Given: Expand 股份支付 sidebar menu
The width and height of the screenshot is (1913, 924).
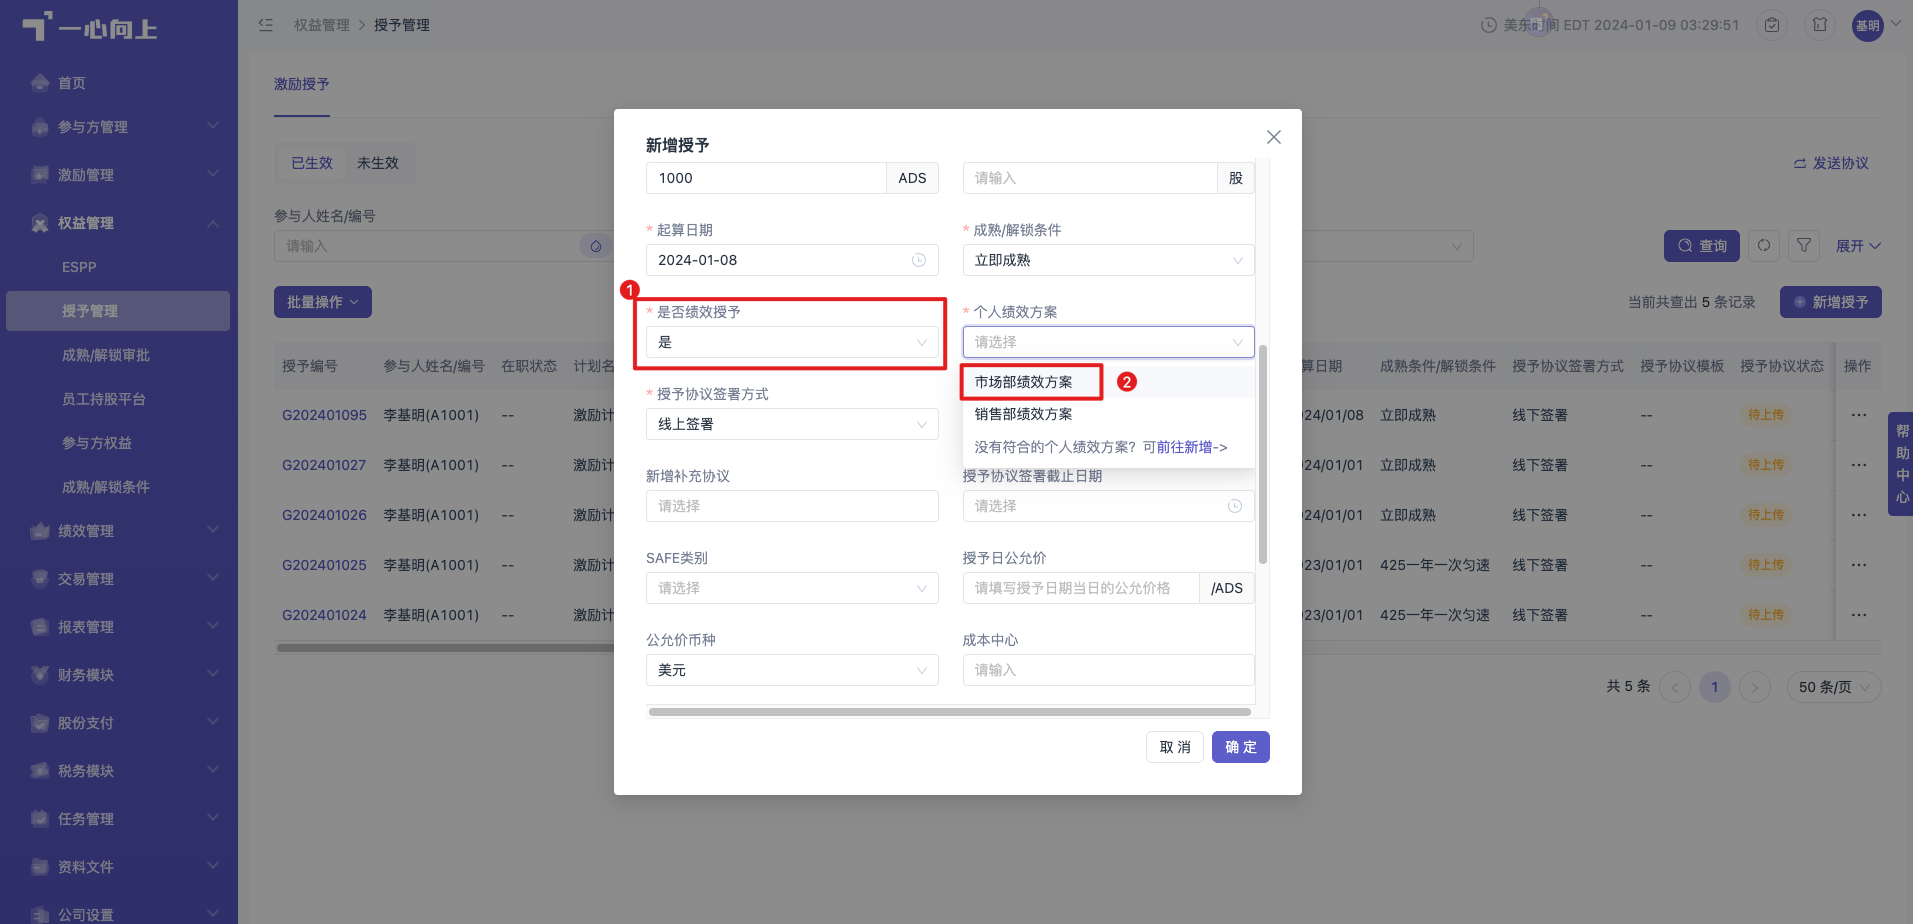Looking at the screenshot, I should (119, 723).
